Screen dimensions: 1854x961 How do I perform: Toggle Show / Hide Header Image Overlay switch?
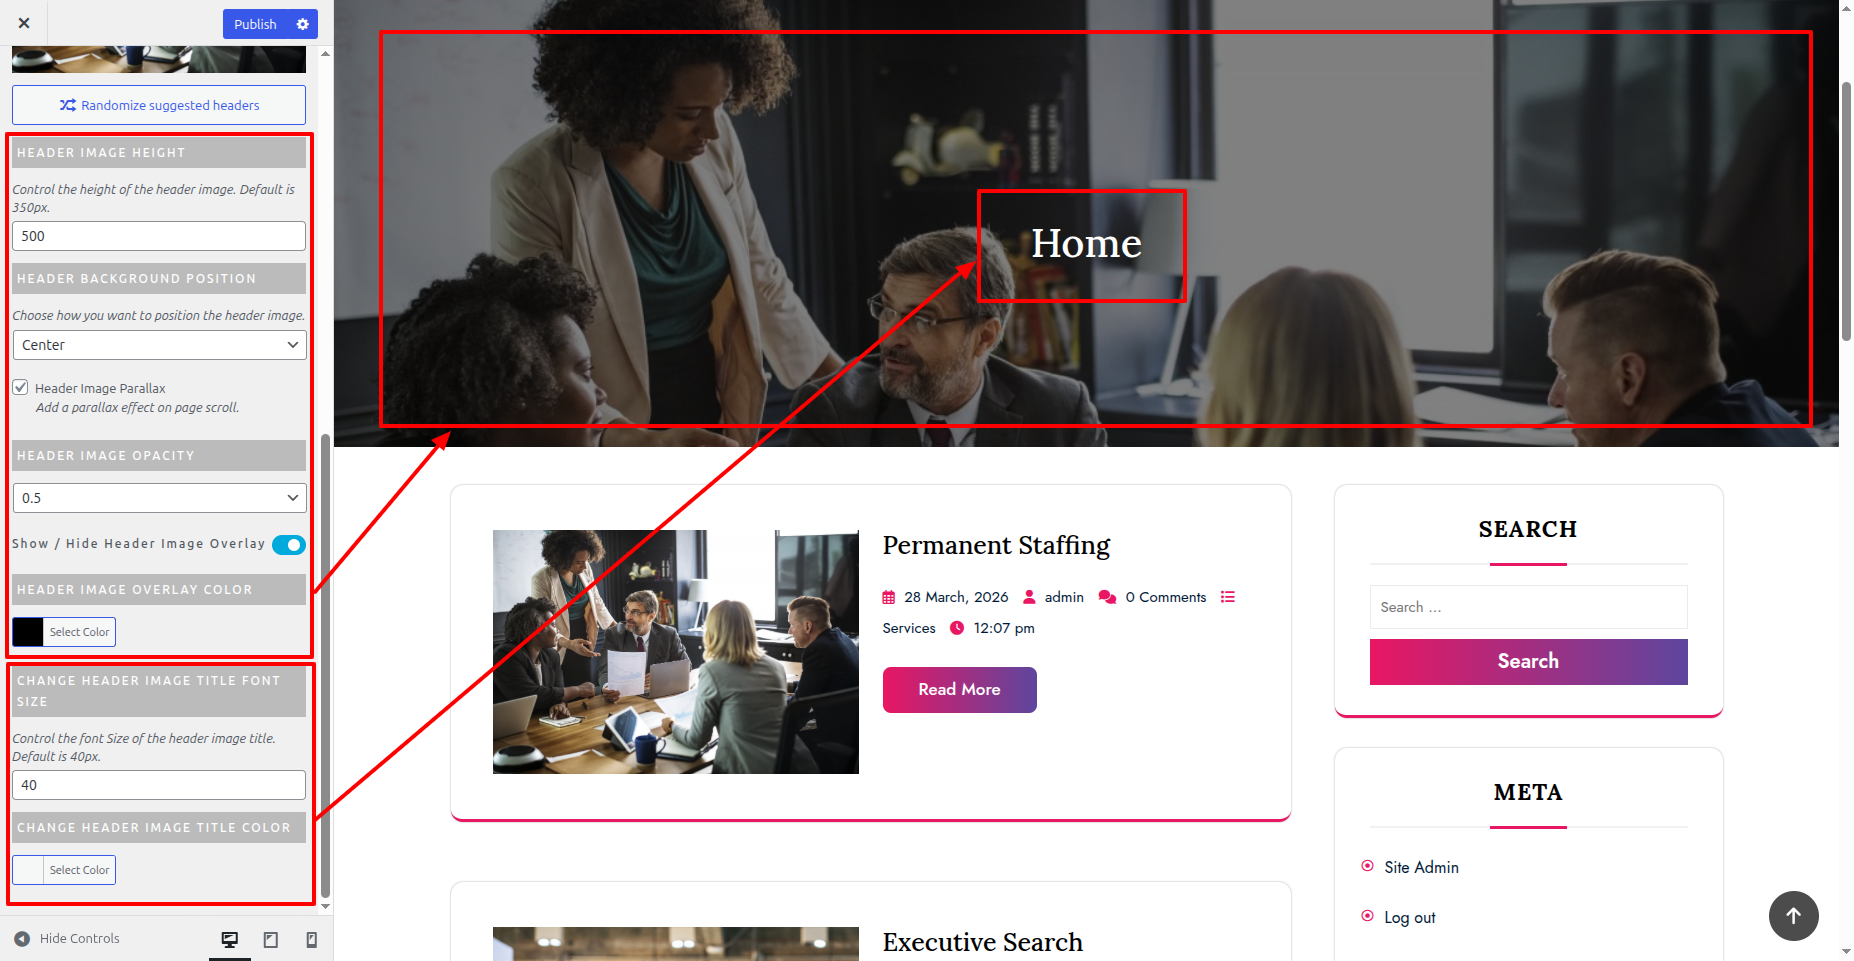tap(289, 545)
